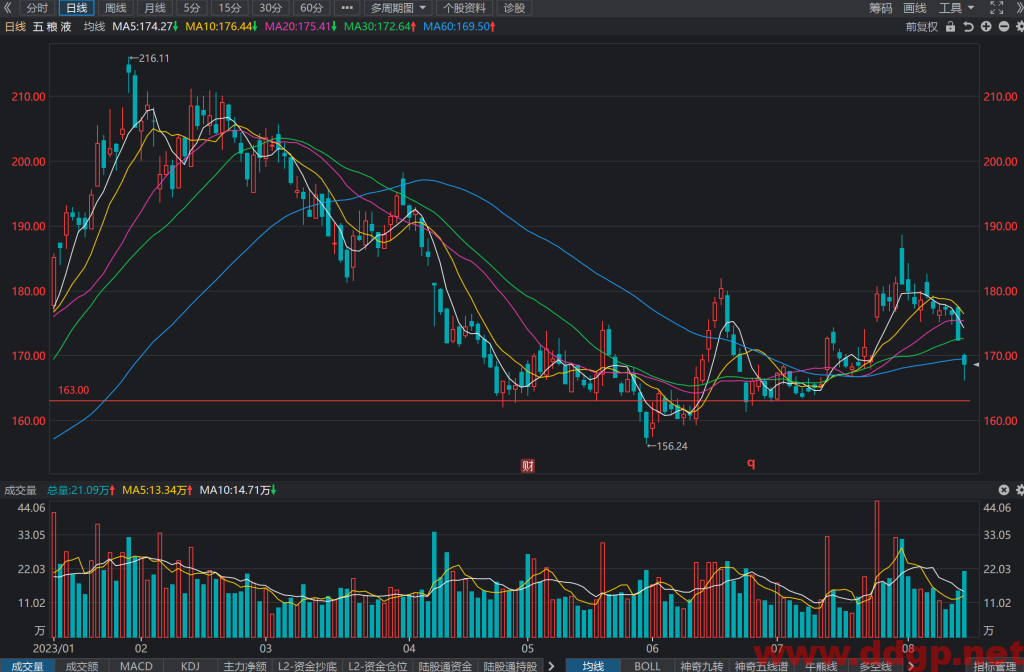Click the 2023/01 date axis label
The image size is (1024, 672).
(x=54, y=648)
